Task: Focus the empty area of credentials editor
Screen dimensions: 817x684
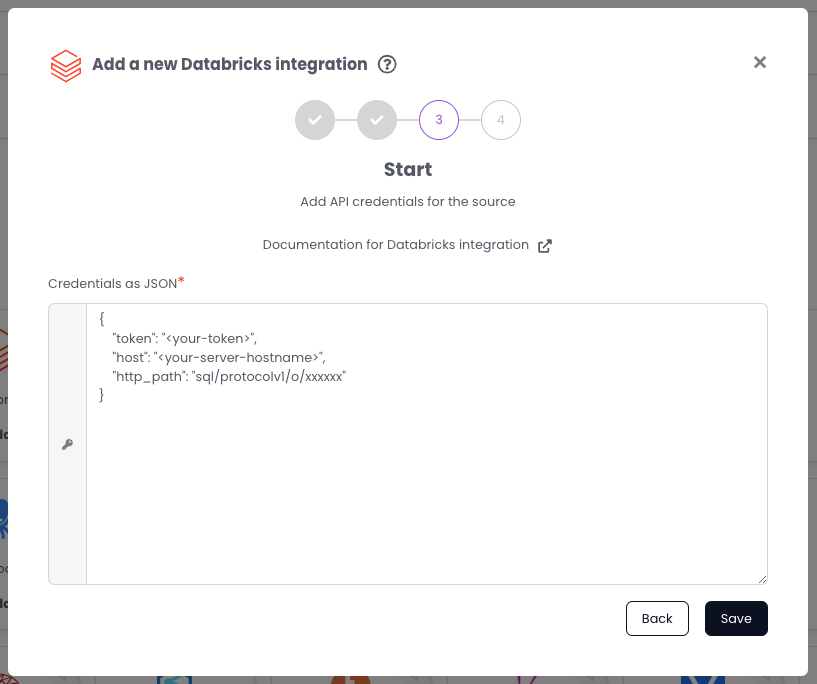Action: coord(426,490)
